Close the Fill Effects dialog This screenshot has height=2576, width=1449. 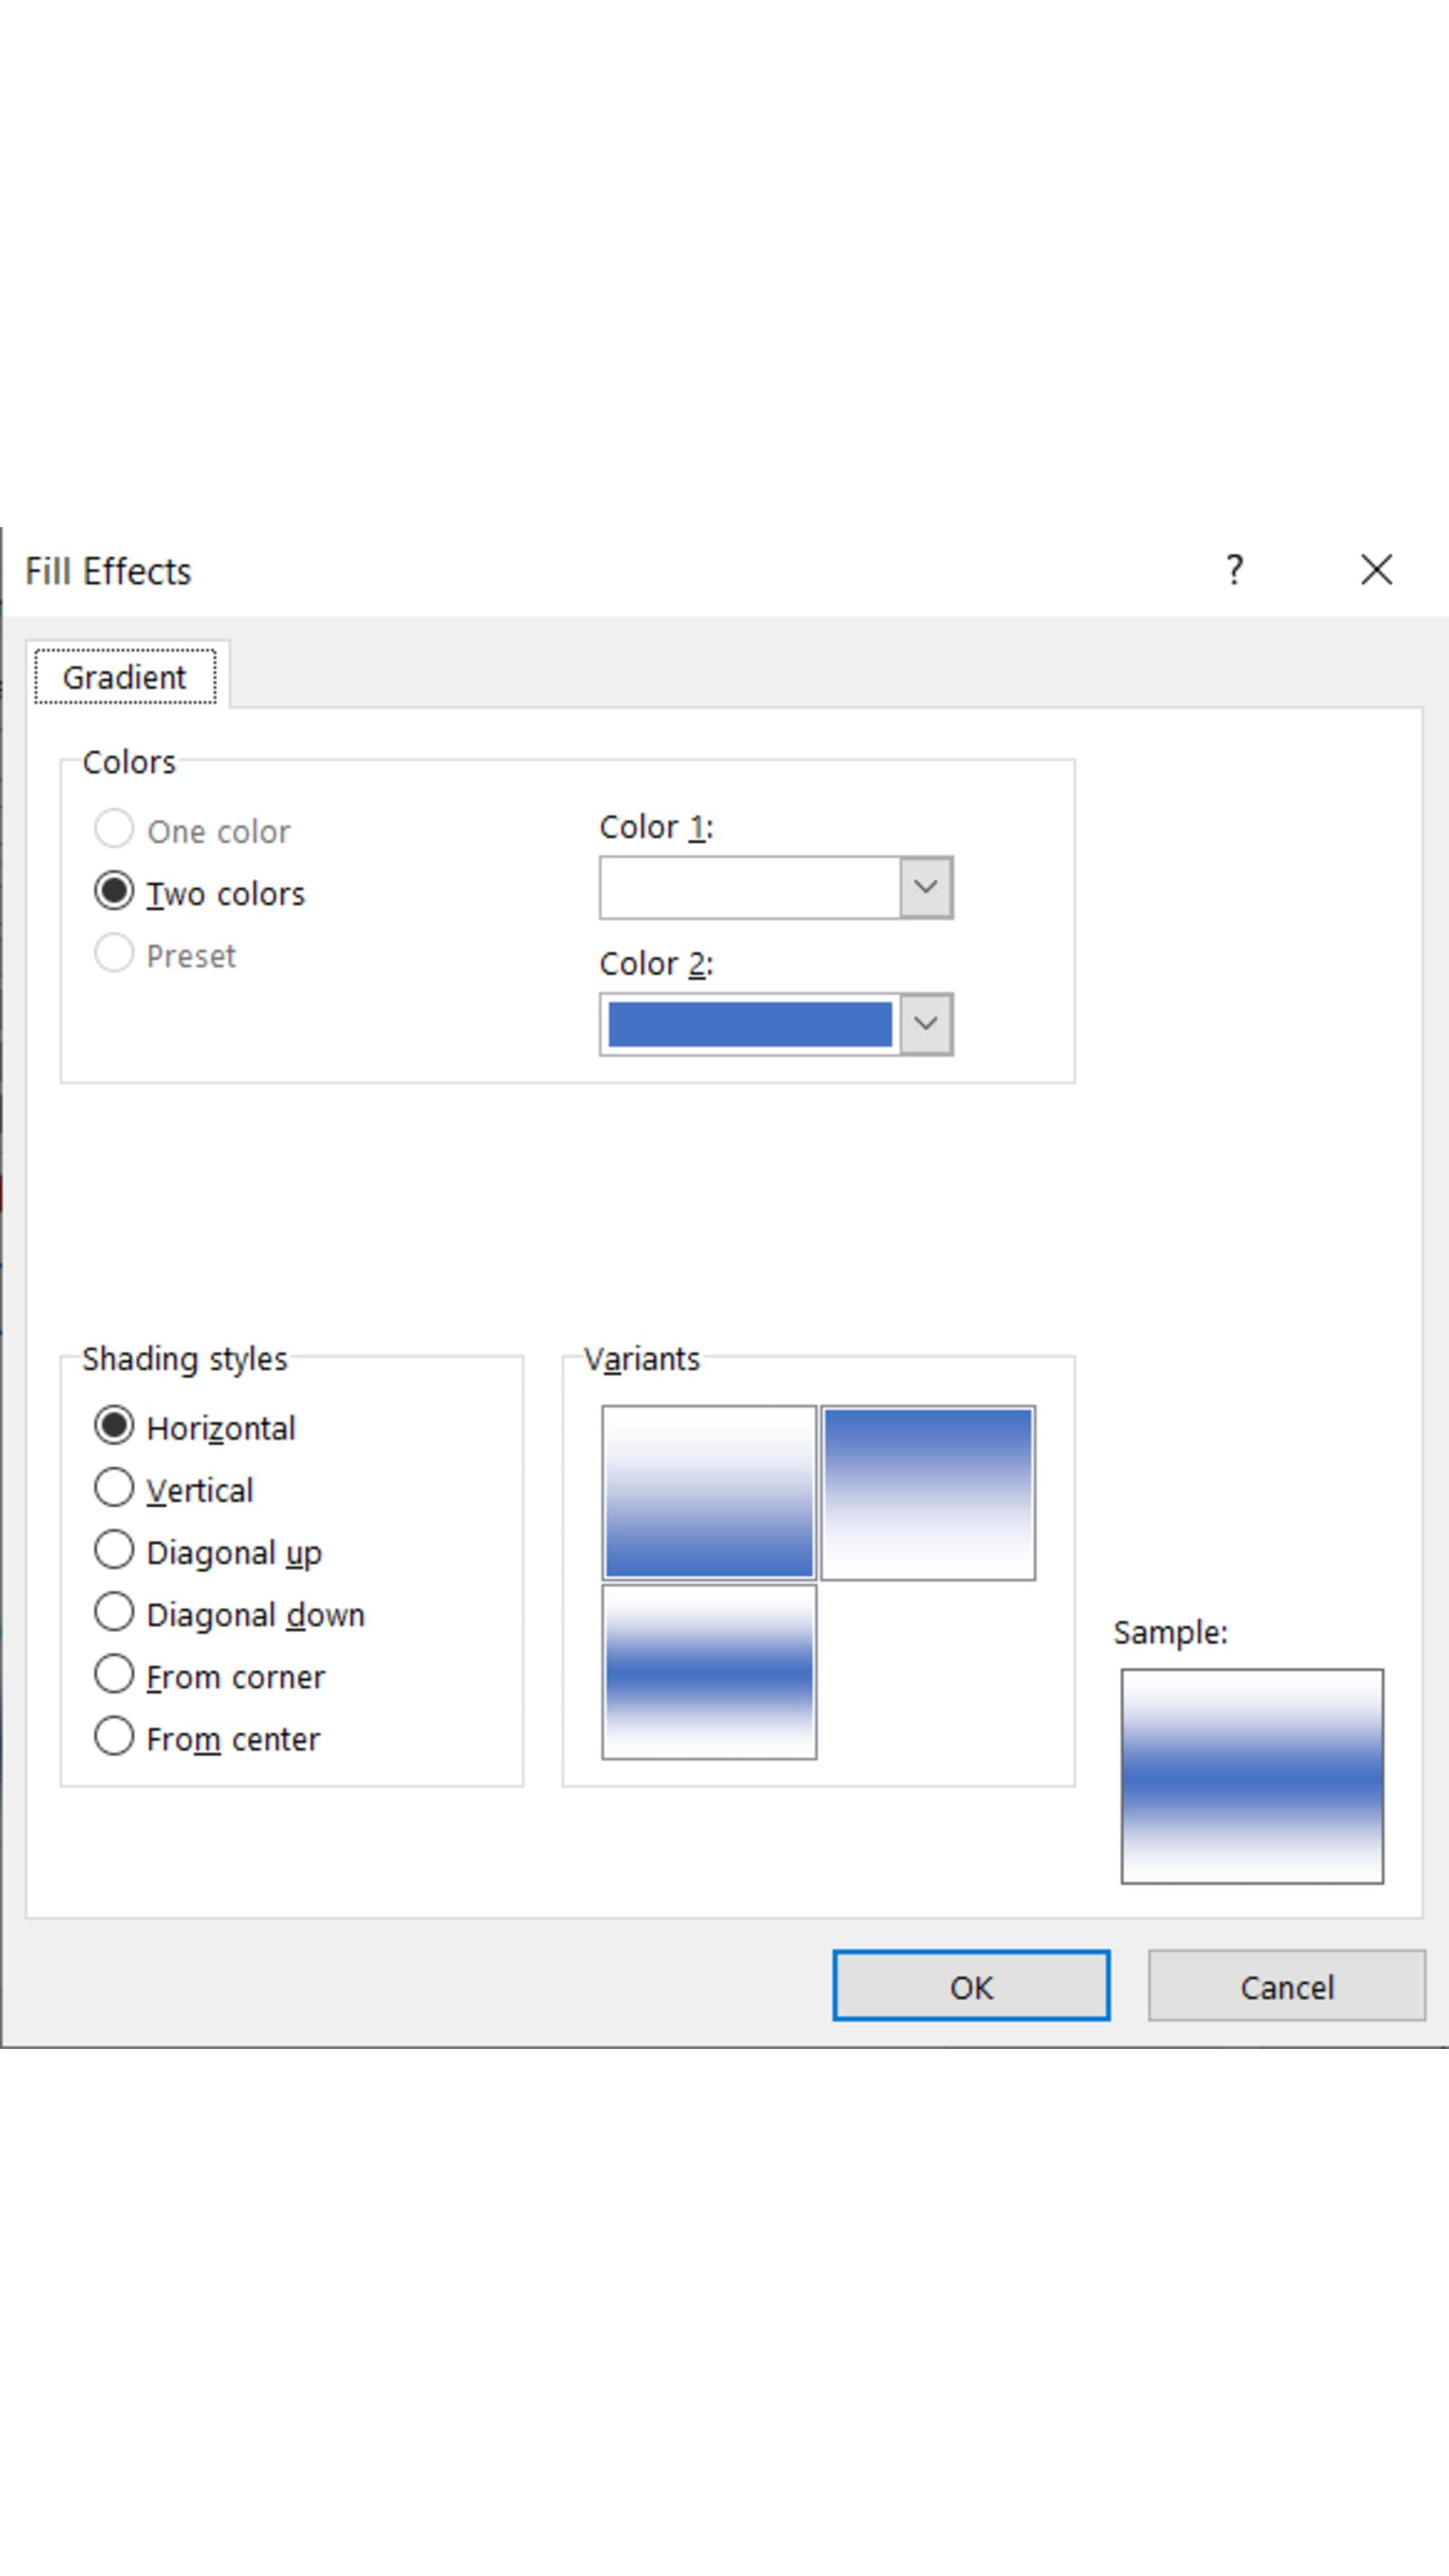tap(1376, 570)
